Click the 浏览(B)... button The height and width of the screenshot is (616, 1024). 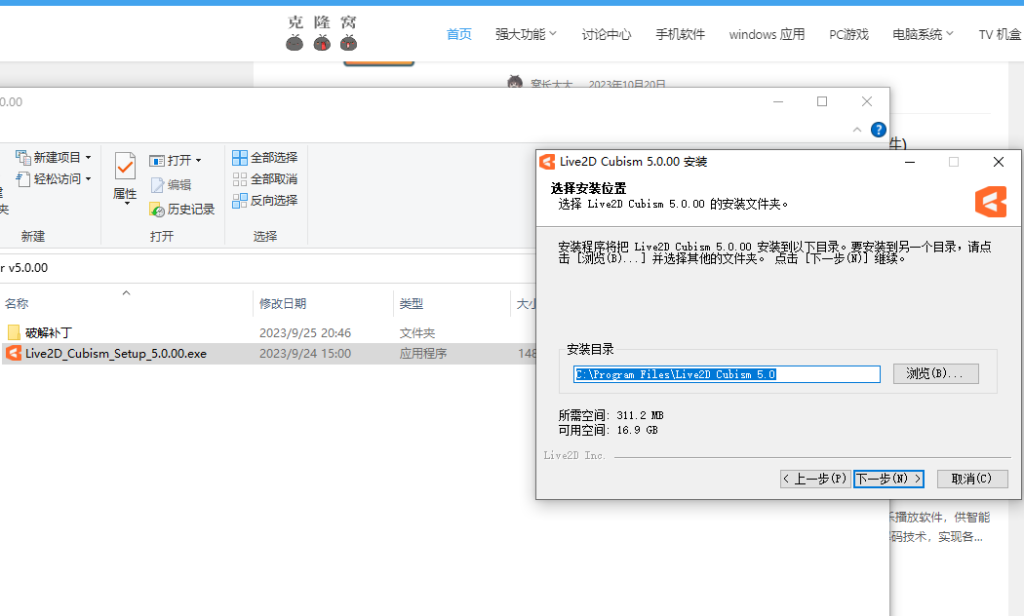[x=935, y=374]
